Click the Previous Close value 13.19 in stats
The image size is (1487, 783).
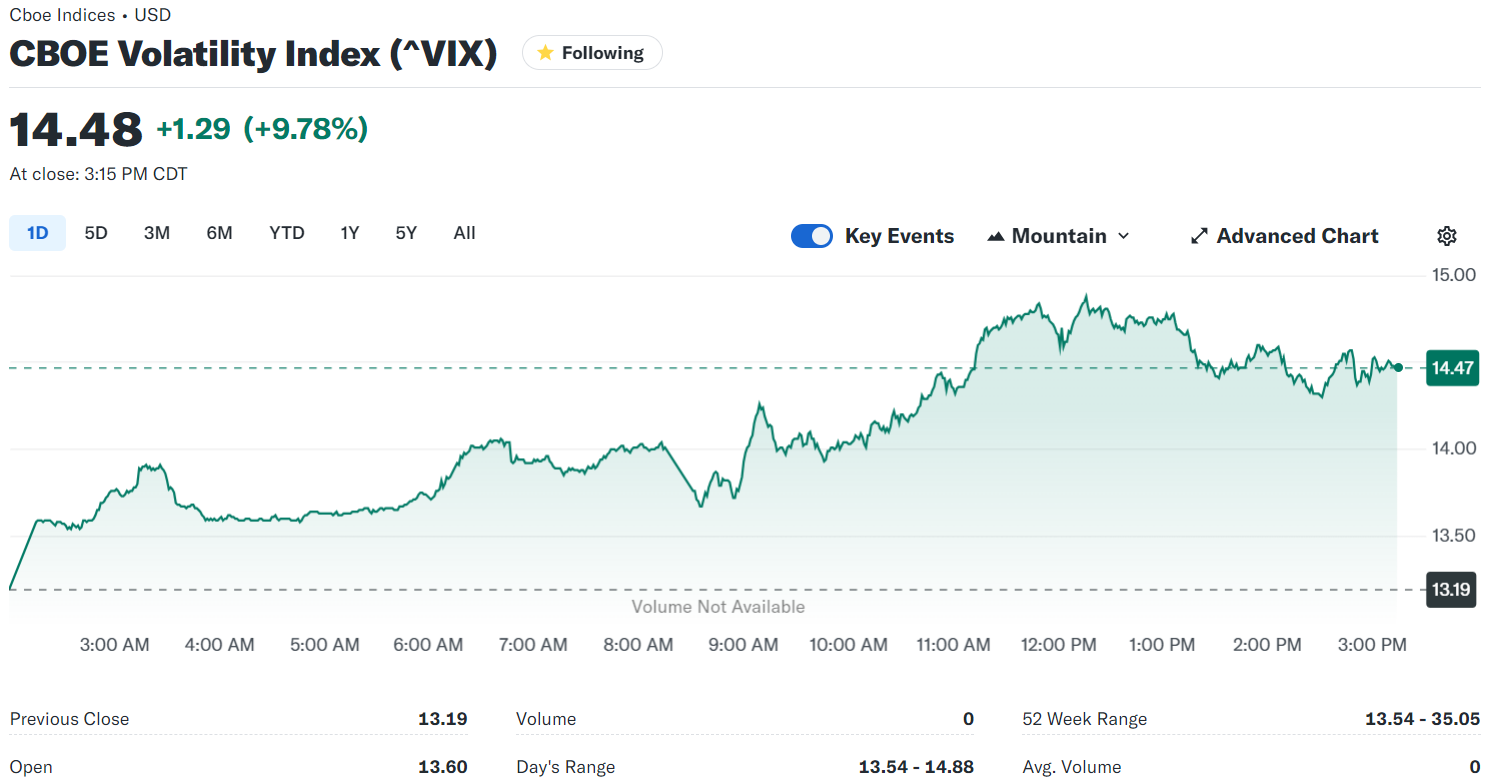443,719
